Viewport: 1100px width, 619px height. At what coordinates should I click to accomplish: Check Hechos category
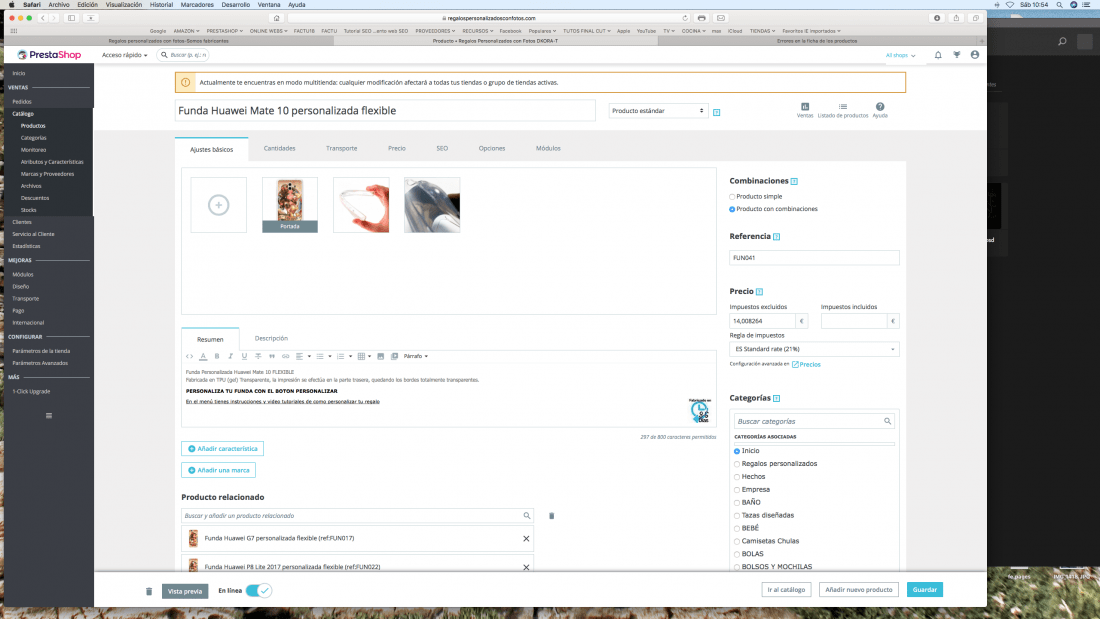click(737, 477)
